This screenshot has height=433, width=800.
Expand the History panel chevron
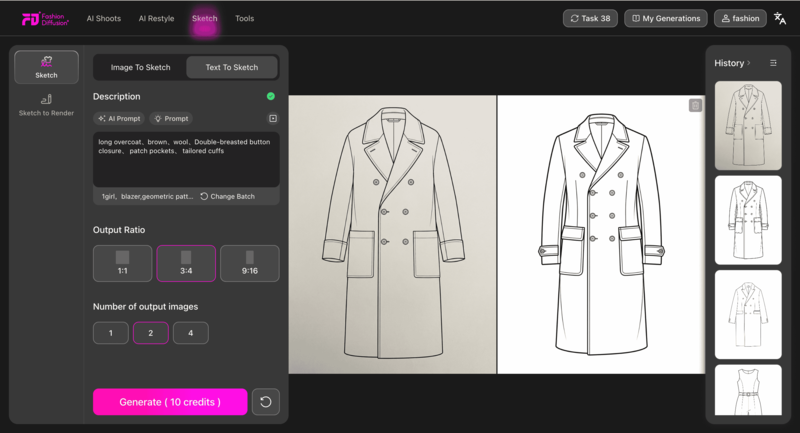coord(748,63)
